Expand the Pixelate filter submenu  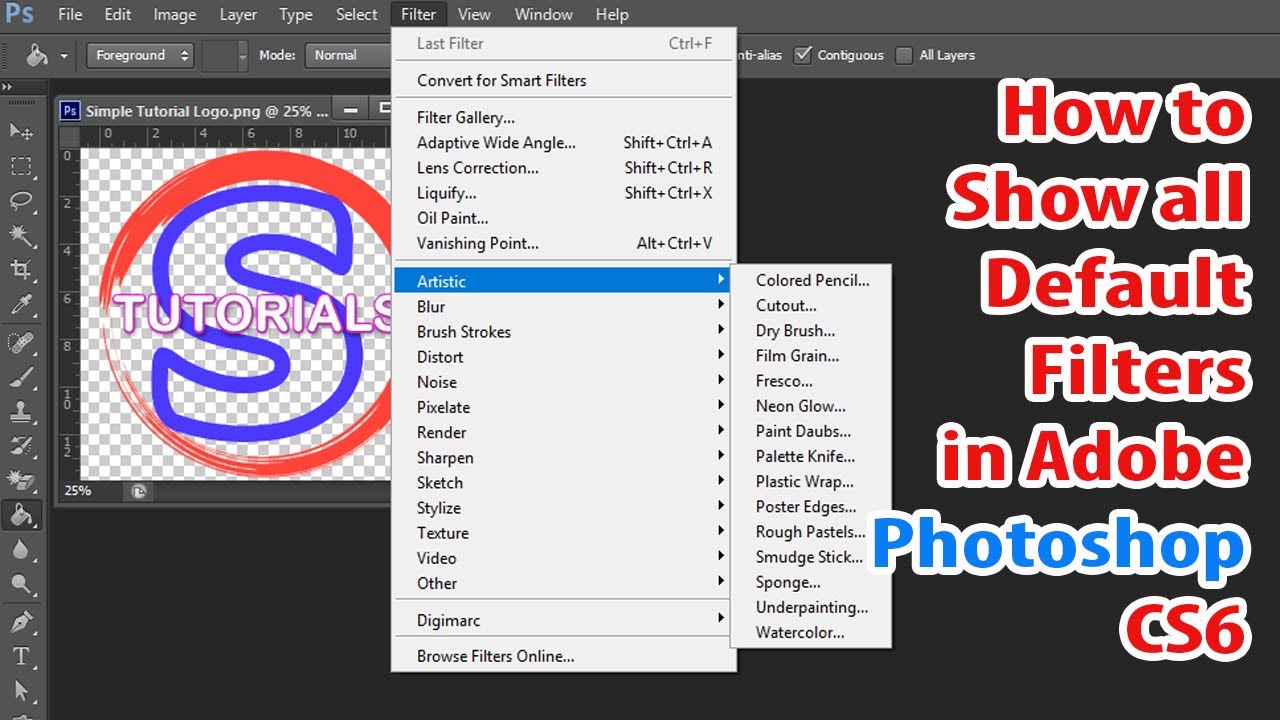564,407
